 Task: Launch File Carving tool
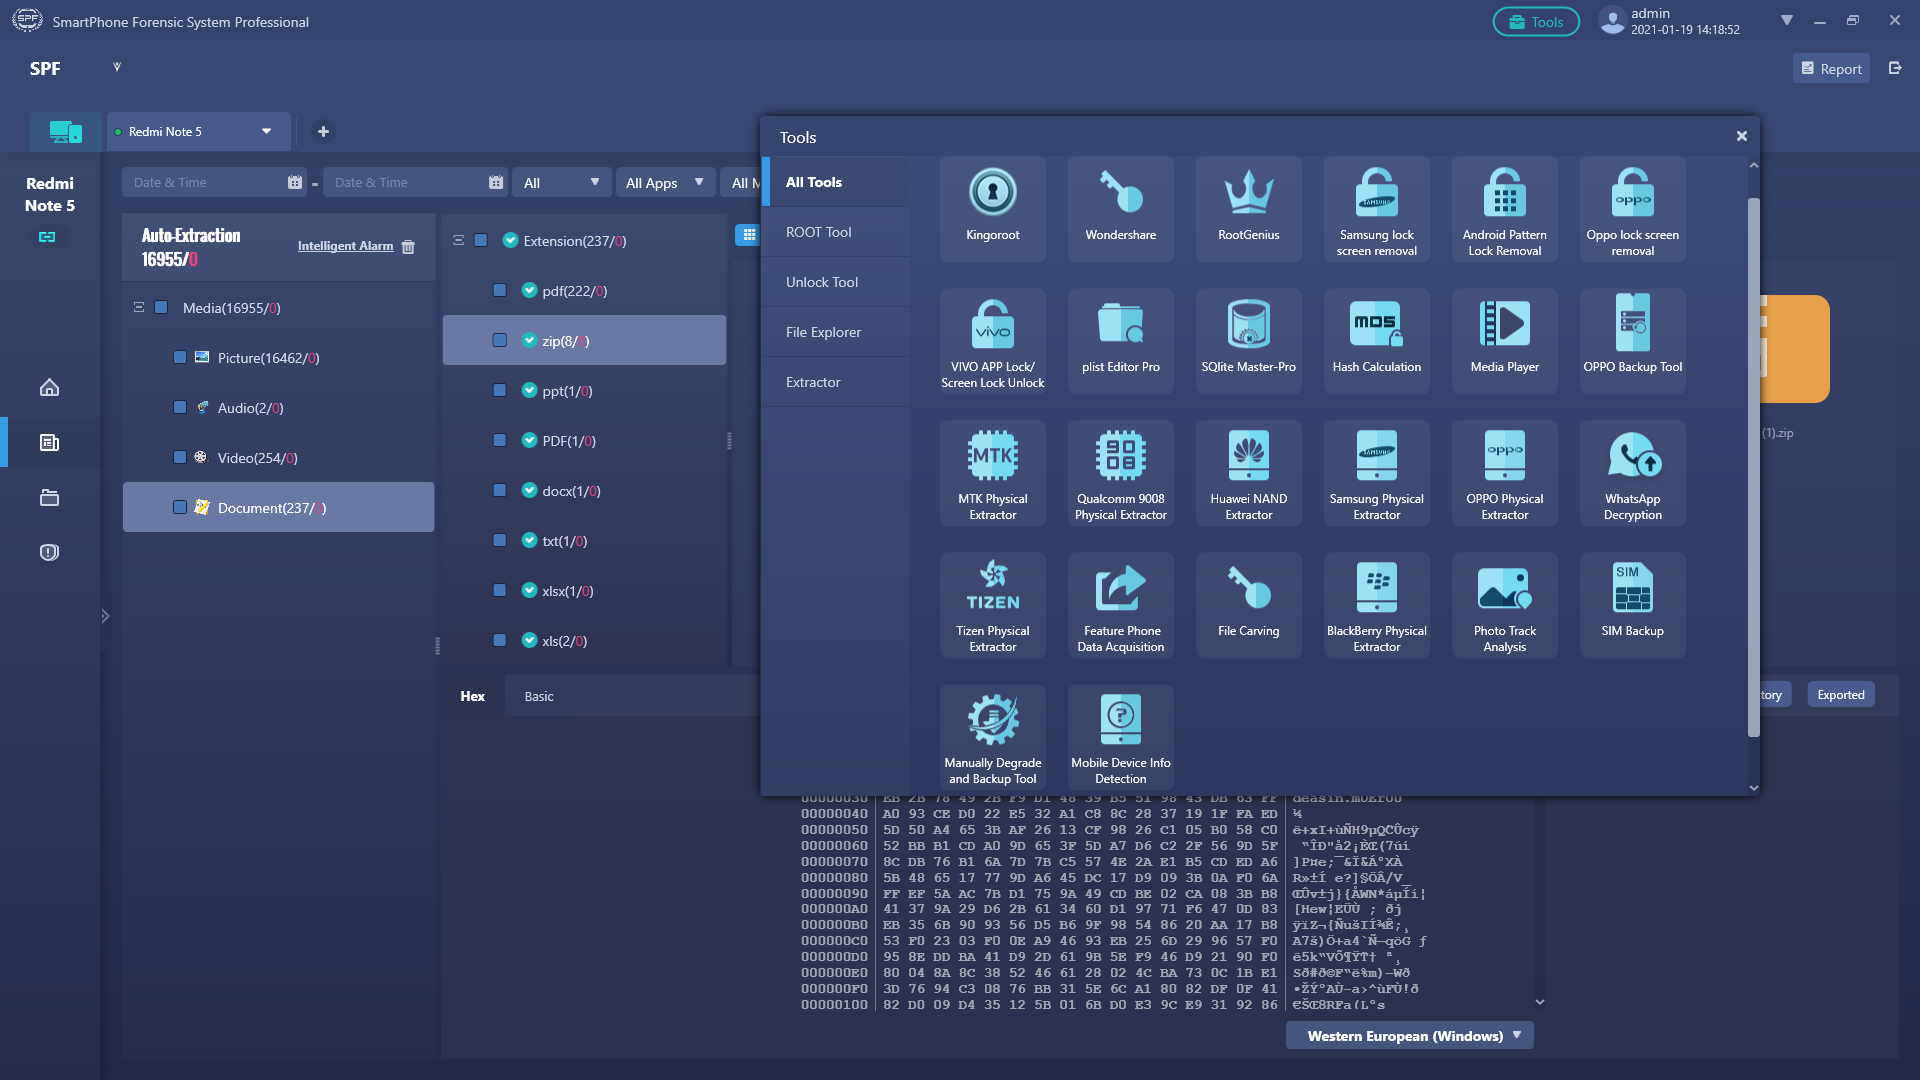pos(1248,605)
